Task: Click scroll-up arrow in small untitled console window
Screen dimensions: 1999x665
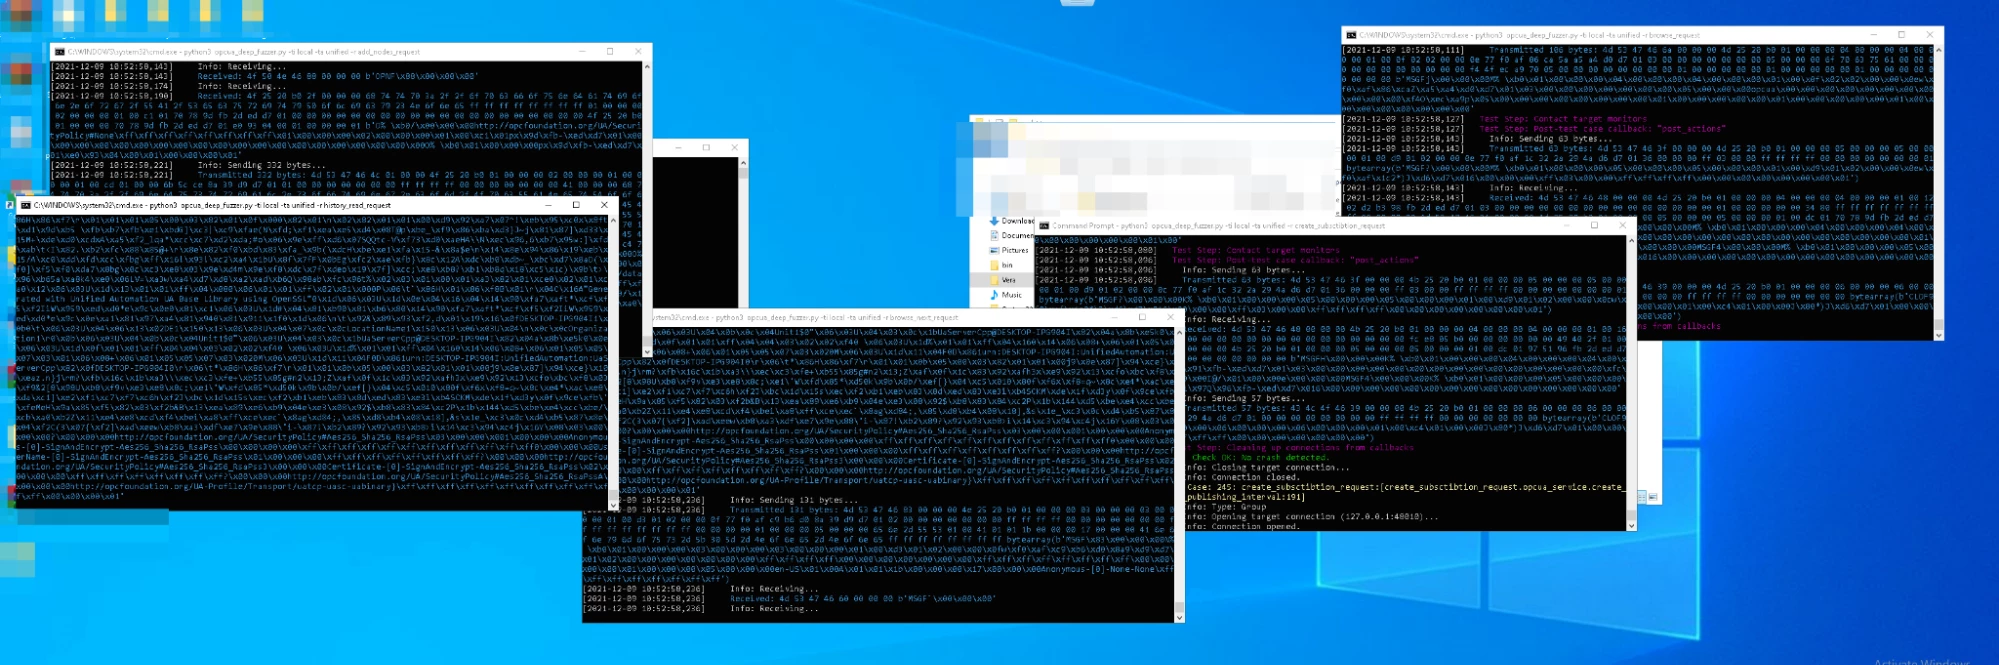Action: (x=743, y=161)
